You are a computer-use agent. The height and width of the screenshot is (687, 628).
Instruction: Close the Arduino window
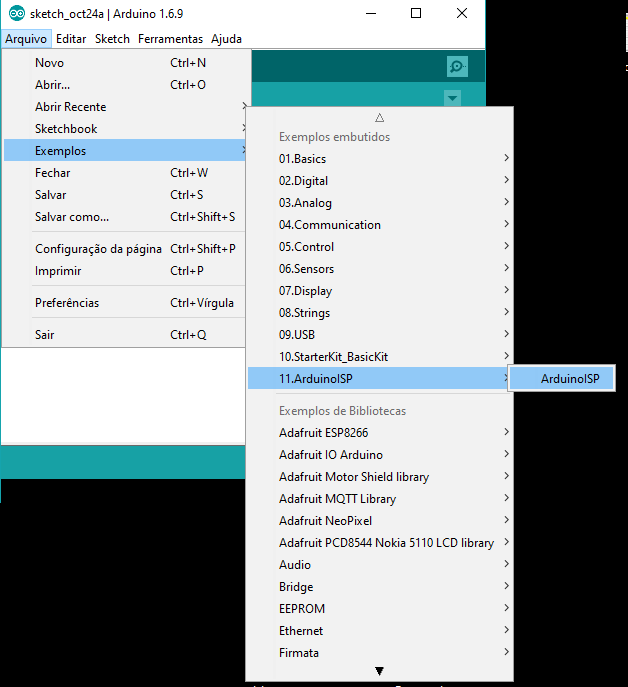click(461, 14)
